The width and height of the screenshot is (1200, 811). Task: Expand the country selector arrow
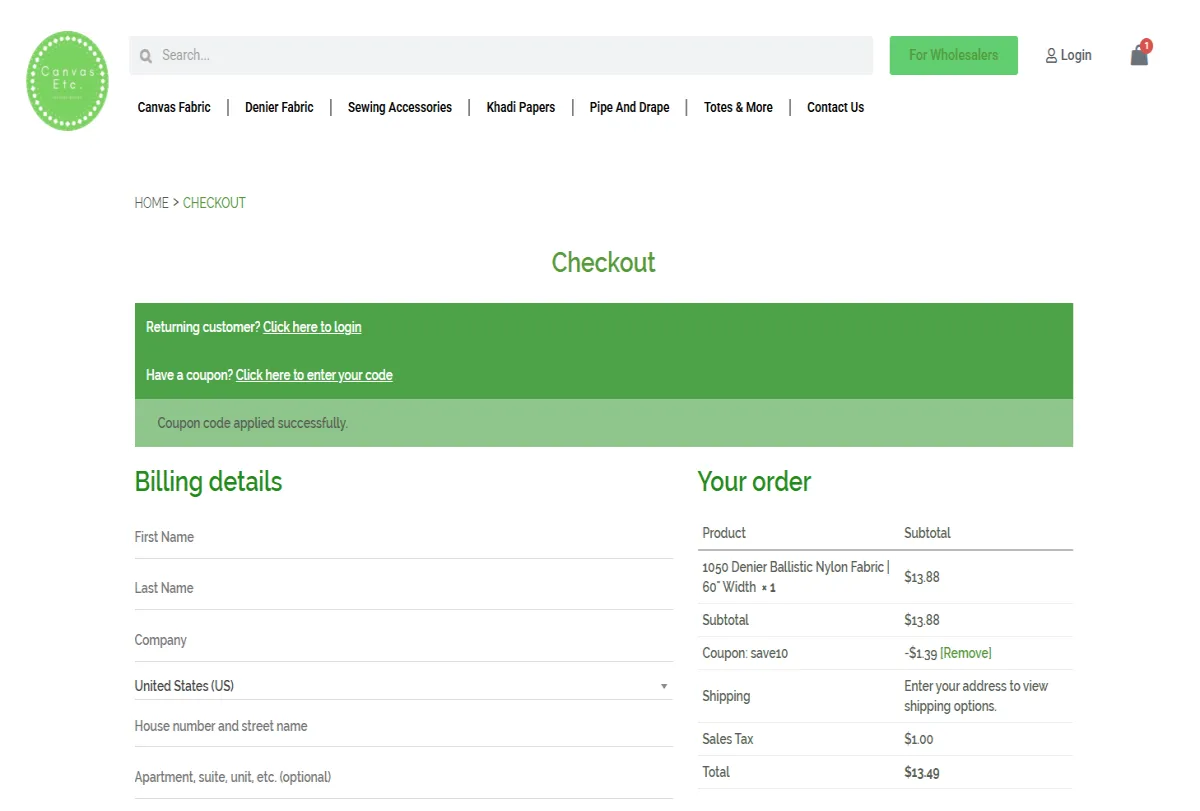tap(663, 686)
